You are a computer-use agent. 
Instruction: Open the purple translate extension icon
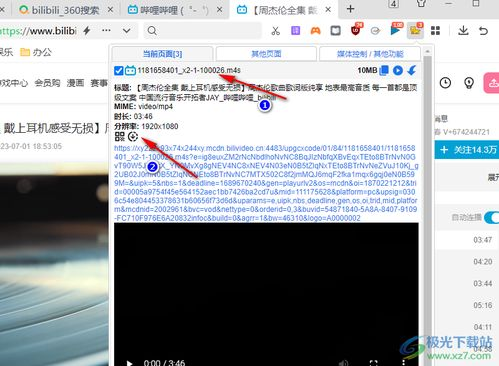(x=295, y=31)
